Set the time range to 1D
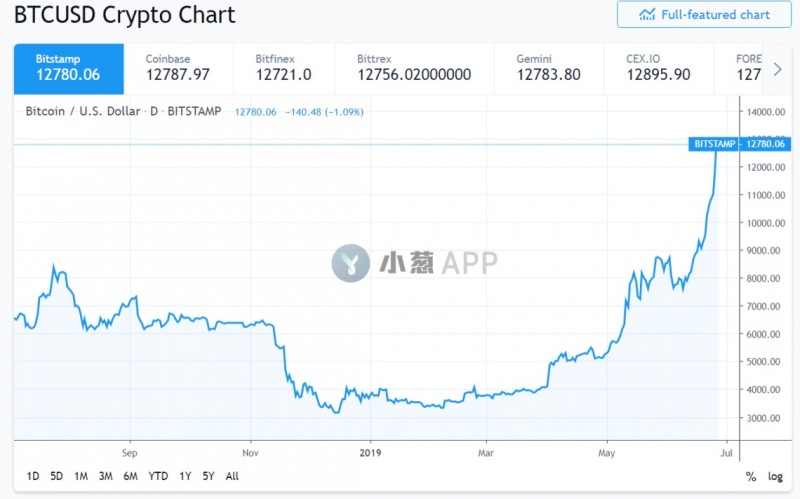Screen dimensions: 800x499 pyautogui.click(x=33, y=476)
